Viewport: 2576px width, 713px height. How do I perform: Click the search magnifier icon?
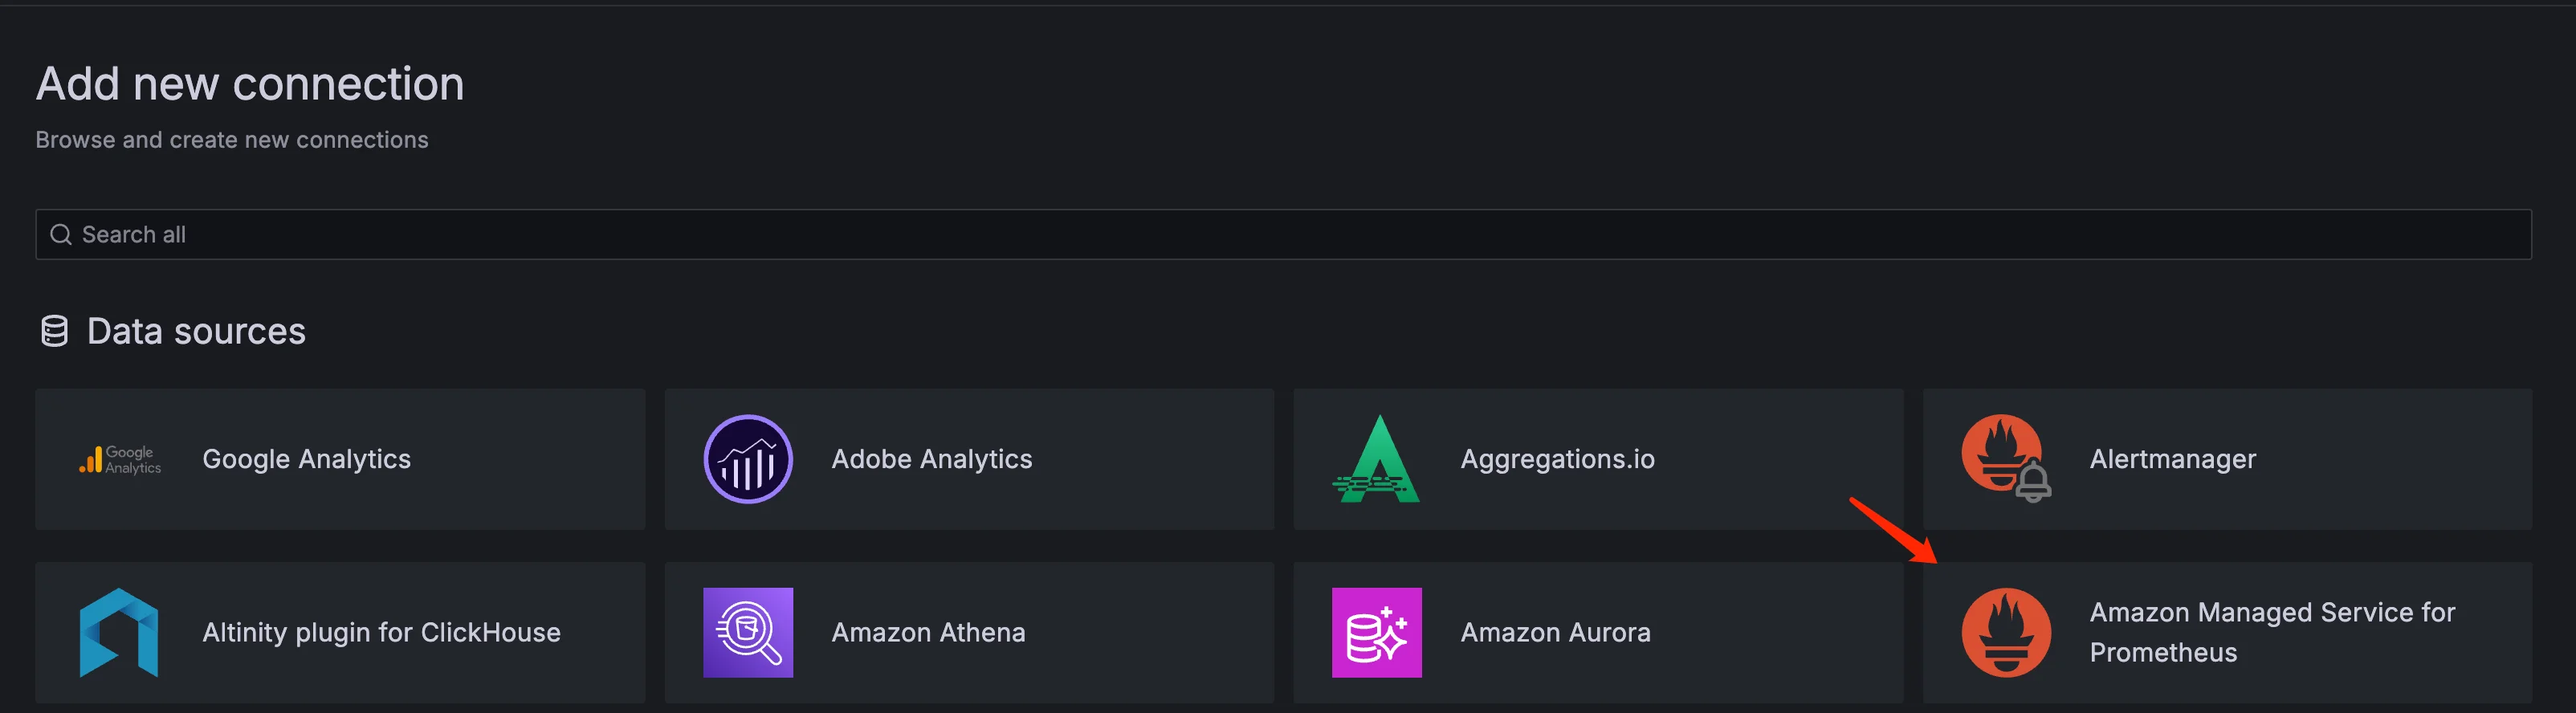pyautogui.click(x=61, y=235)
